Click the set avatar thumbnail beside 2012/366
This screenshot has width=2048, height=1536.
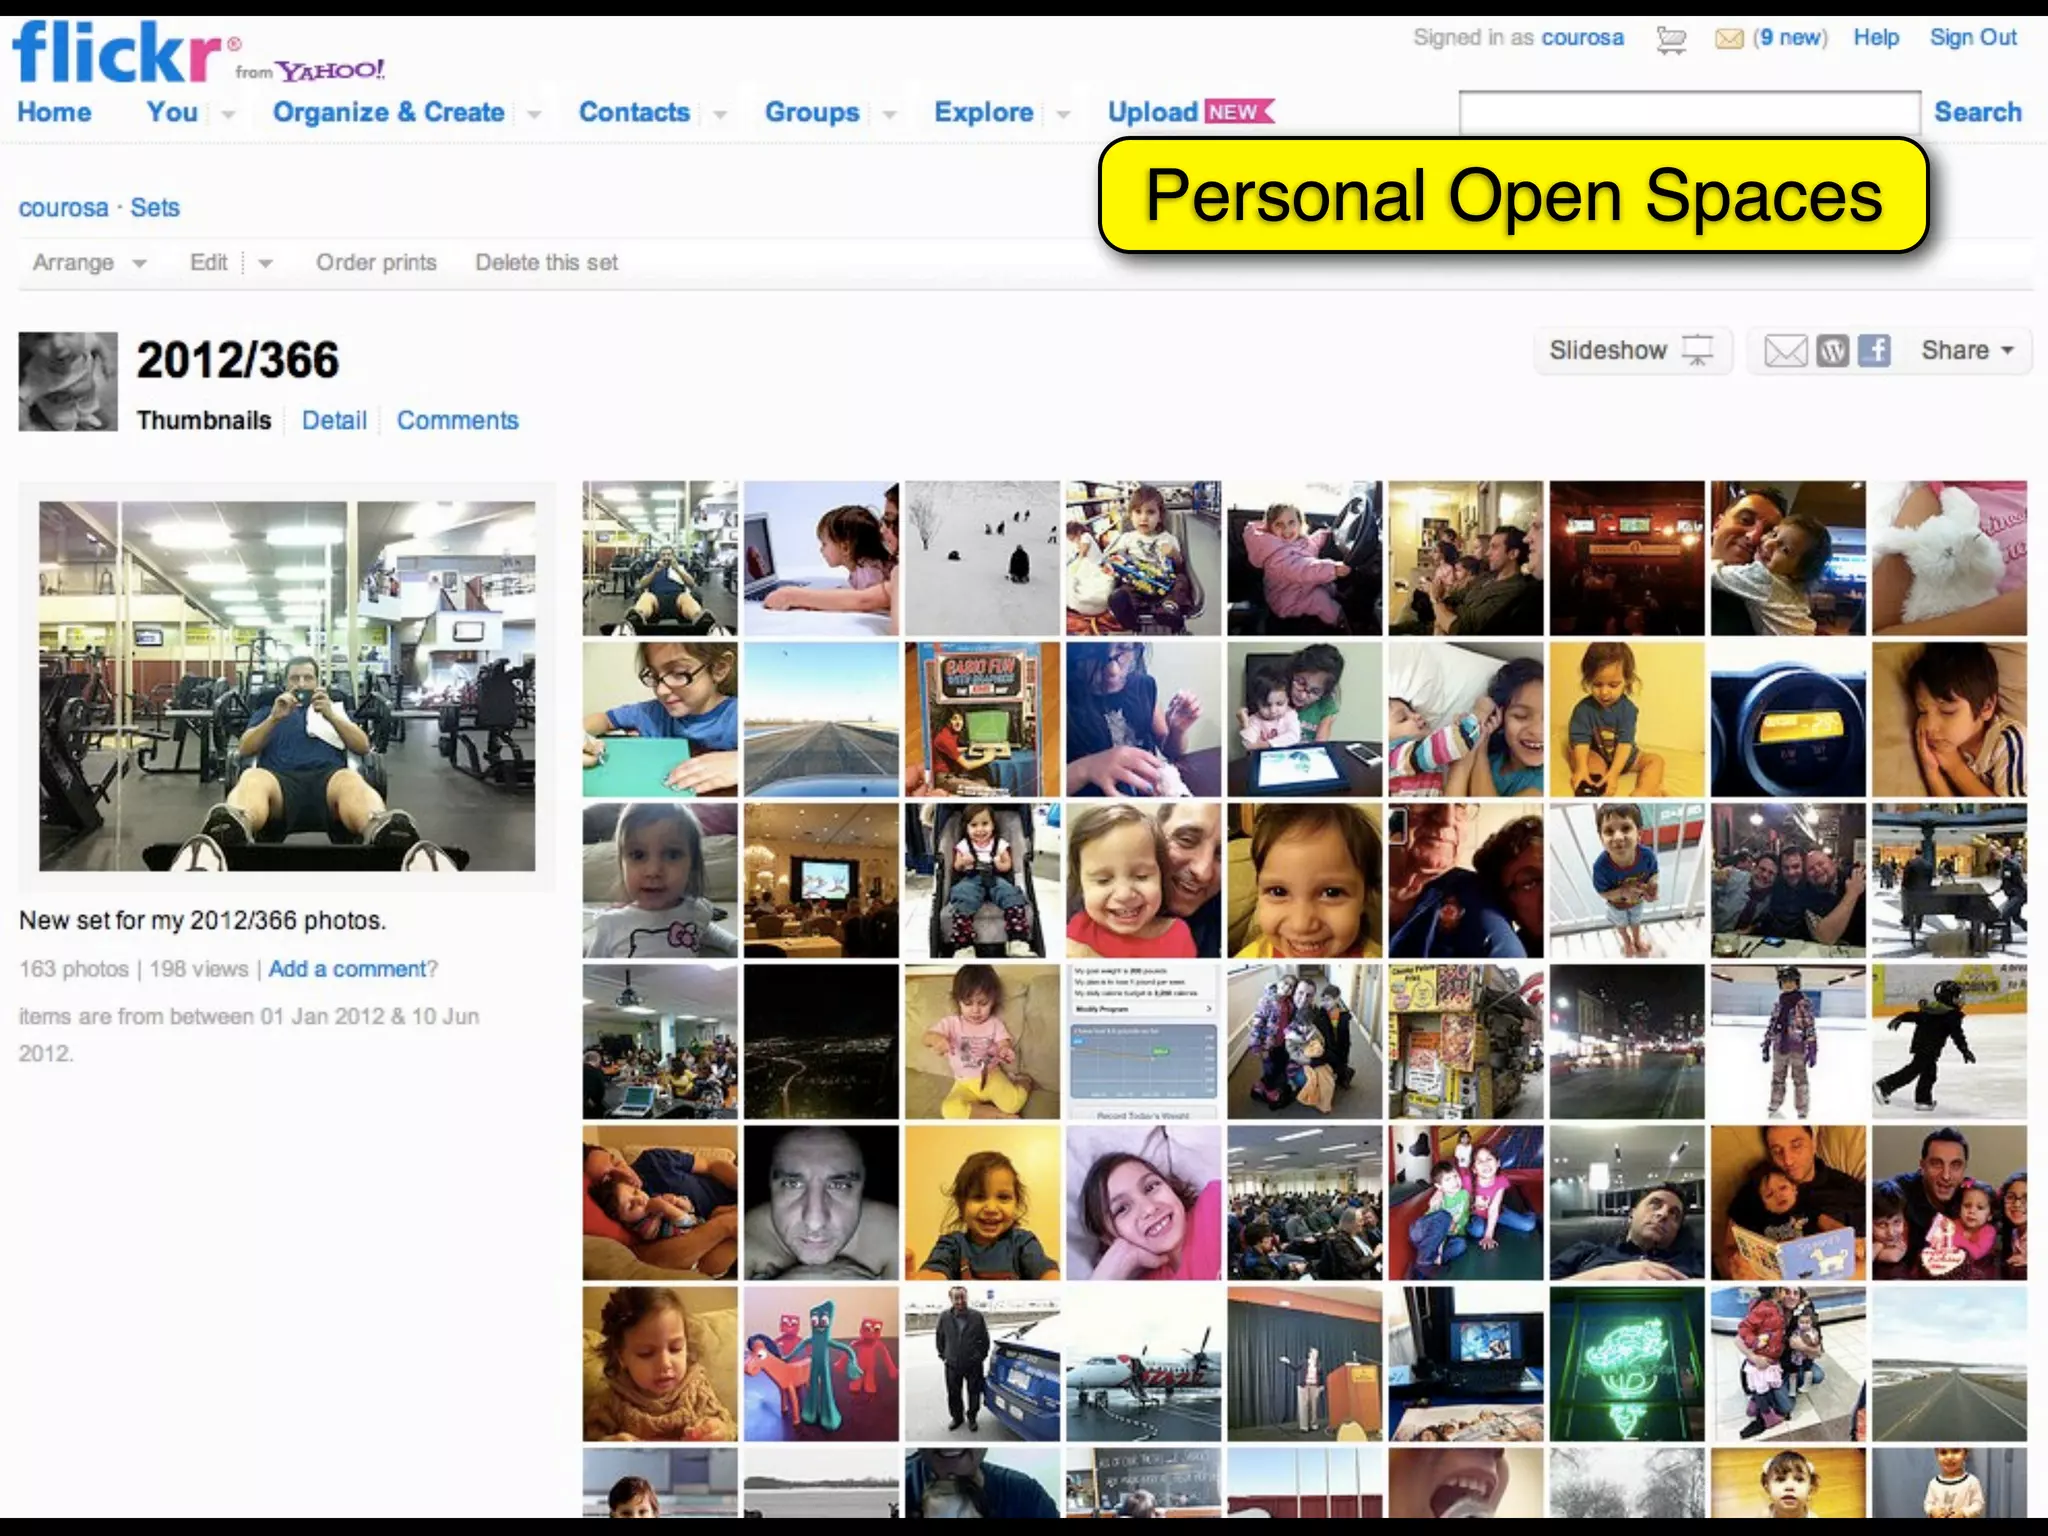68,382
